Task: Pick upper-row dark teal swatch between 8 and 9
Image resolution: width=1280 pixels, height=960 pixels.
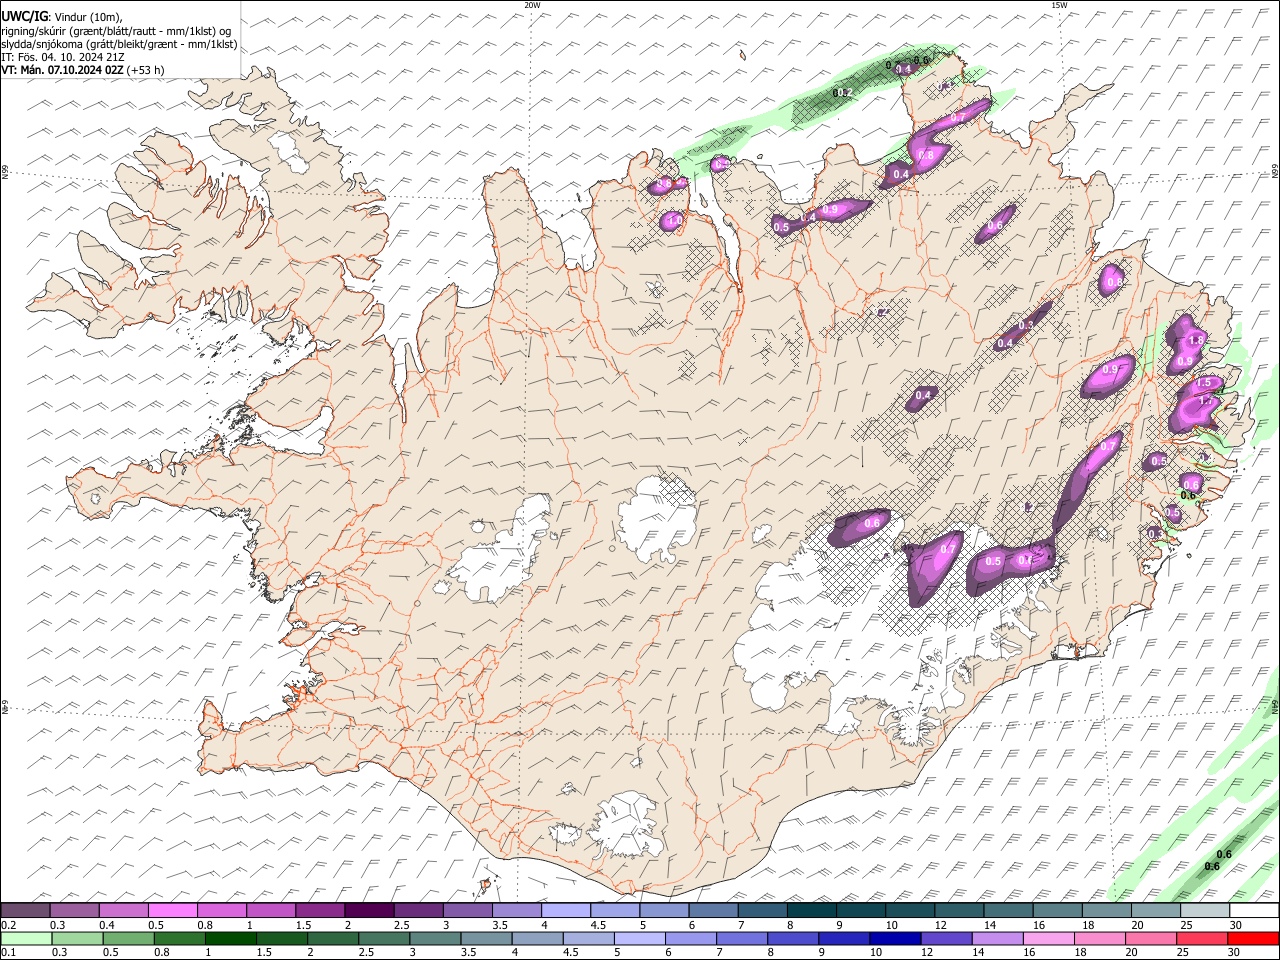Action: 812,911
